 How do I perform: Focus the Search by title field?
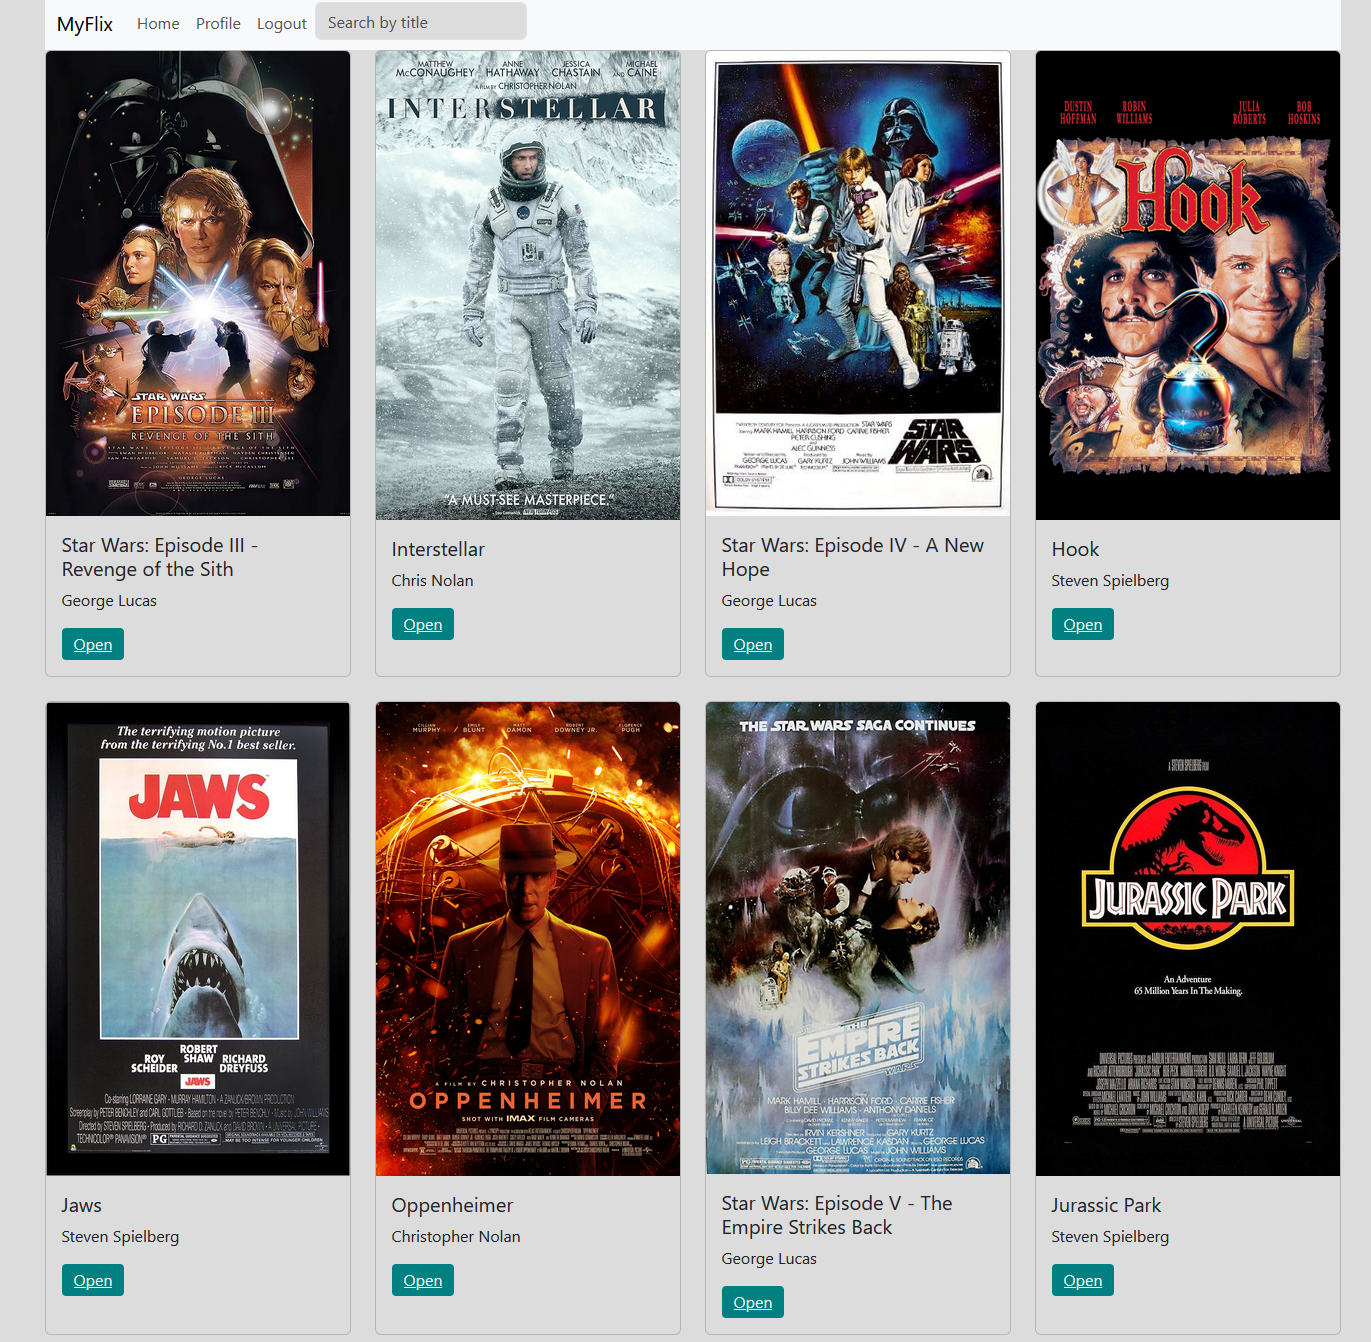pos(421,22)
